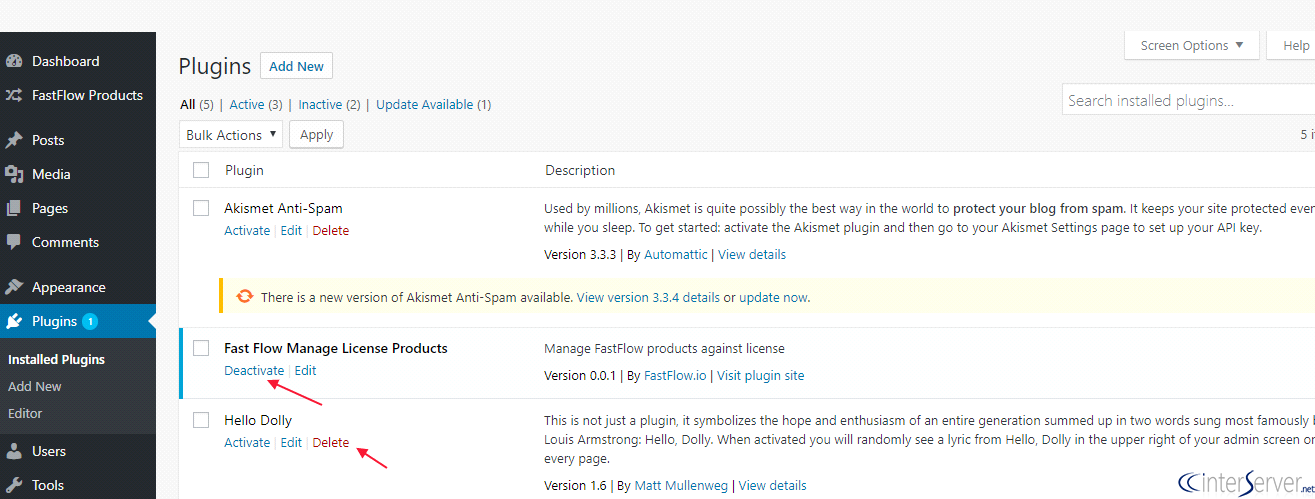Check the Hello Dolly plugin checkbox
The image size is (1315, 499).
coord(201,420)
